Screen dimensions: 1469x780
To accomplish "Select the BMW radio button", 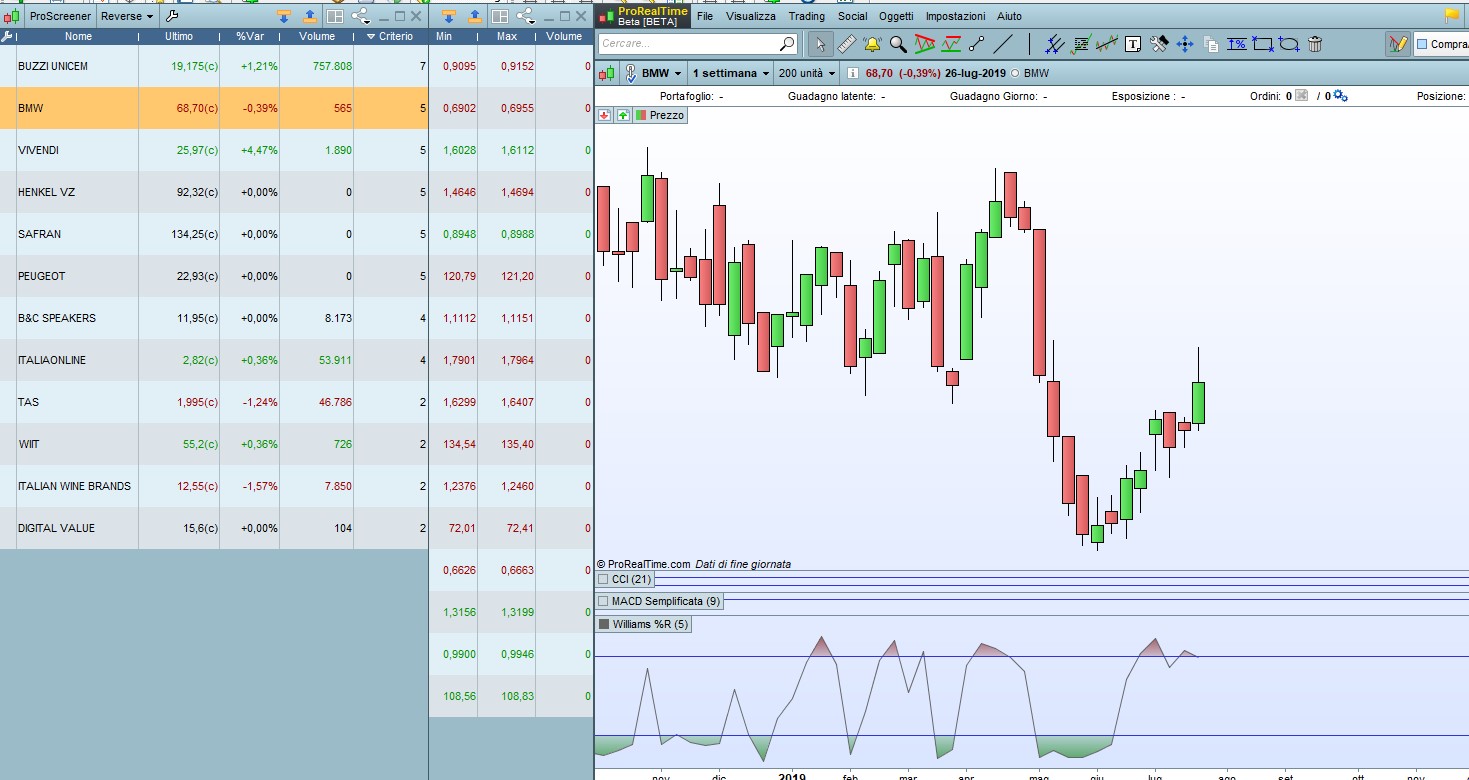I will pos(1016,73).
